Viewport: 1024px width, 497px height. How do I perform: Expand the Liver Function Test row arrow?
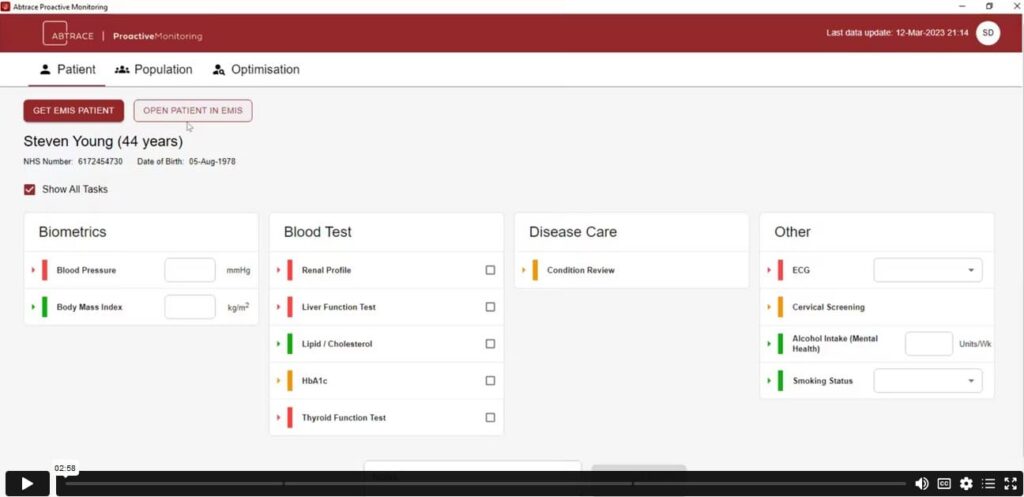(x=279, y=307)
